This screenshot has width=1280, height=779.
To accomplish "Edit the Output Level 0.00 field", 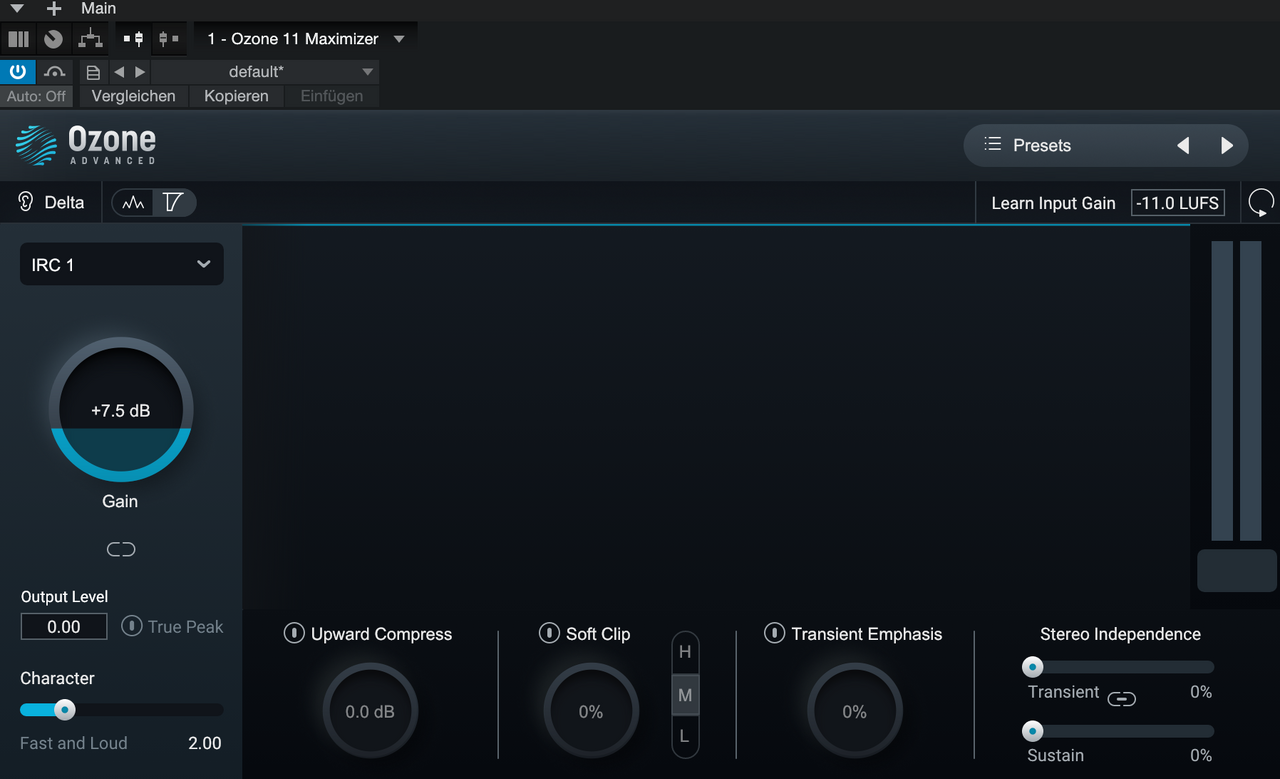I will point(64,627).
